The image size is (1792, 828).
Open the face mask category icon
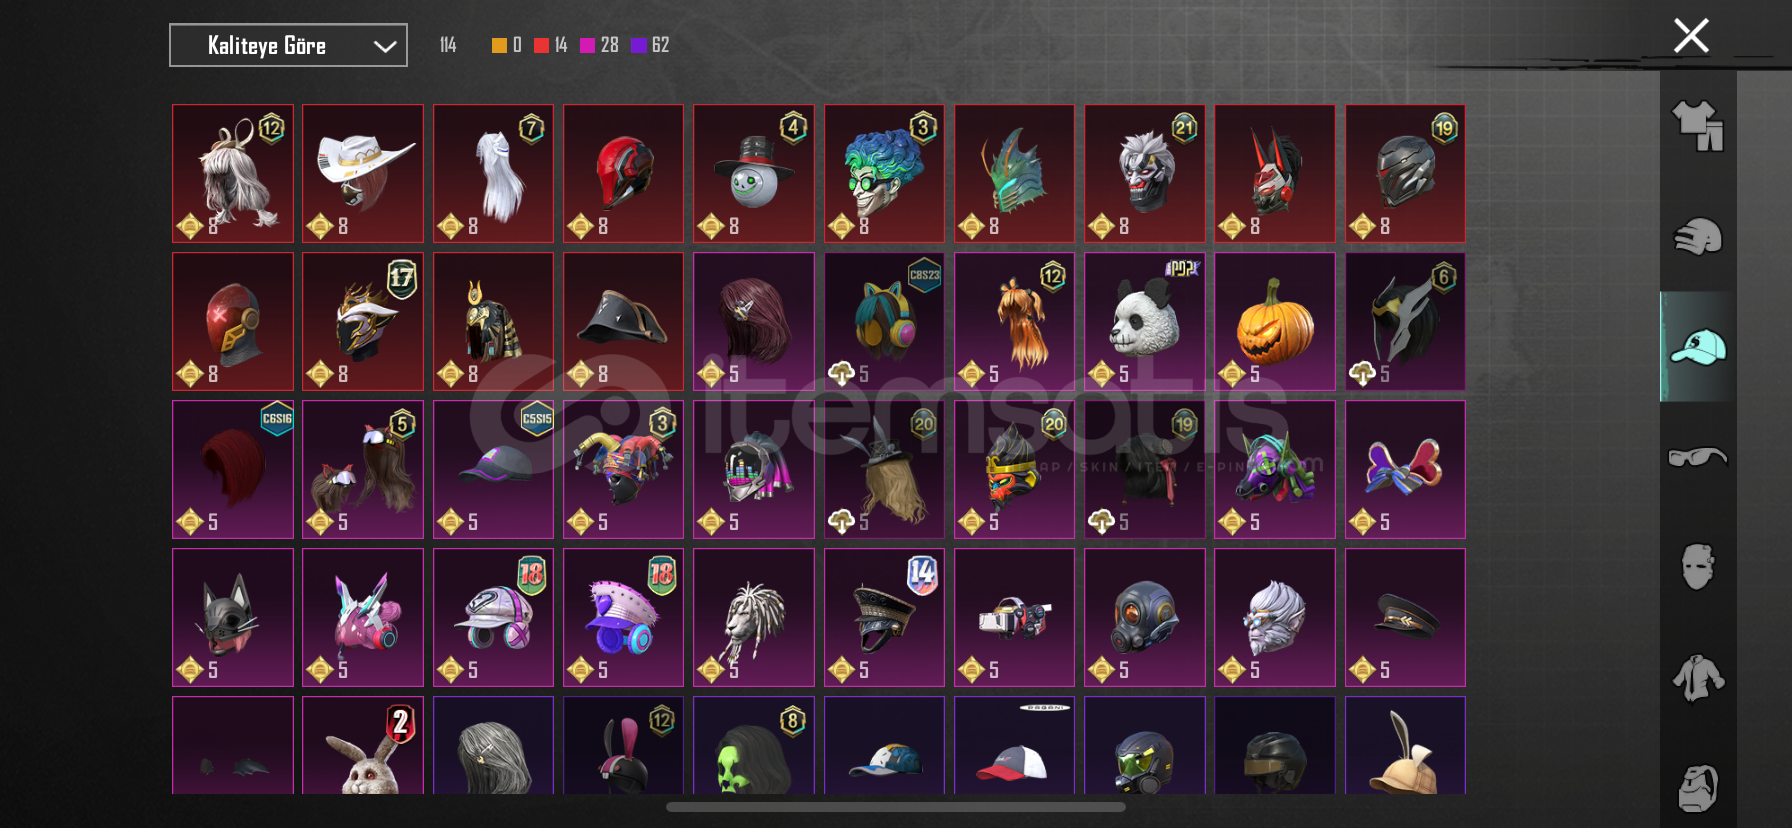click(1698, 567)
